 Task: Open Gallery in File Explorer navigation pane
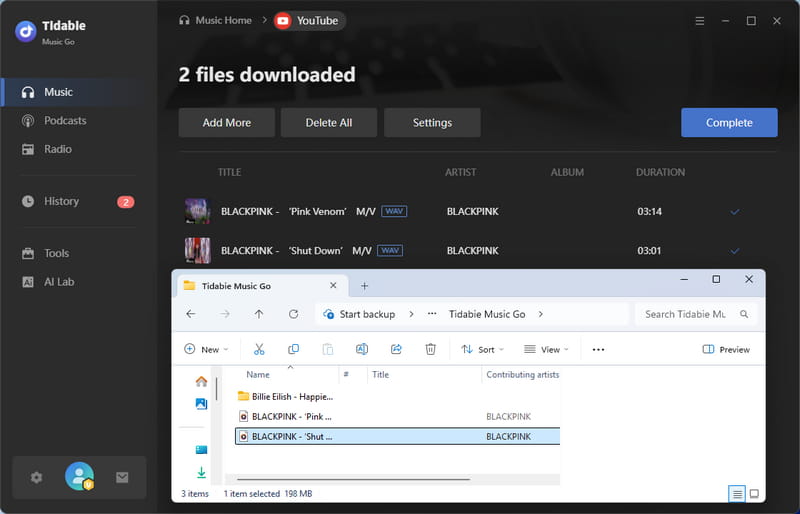(x=202, y=404)
